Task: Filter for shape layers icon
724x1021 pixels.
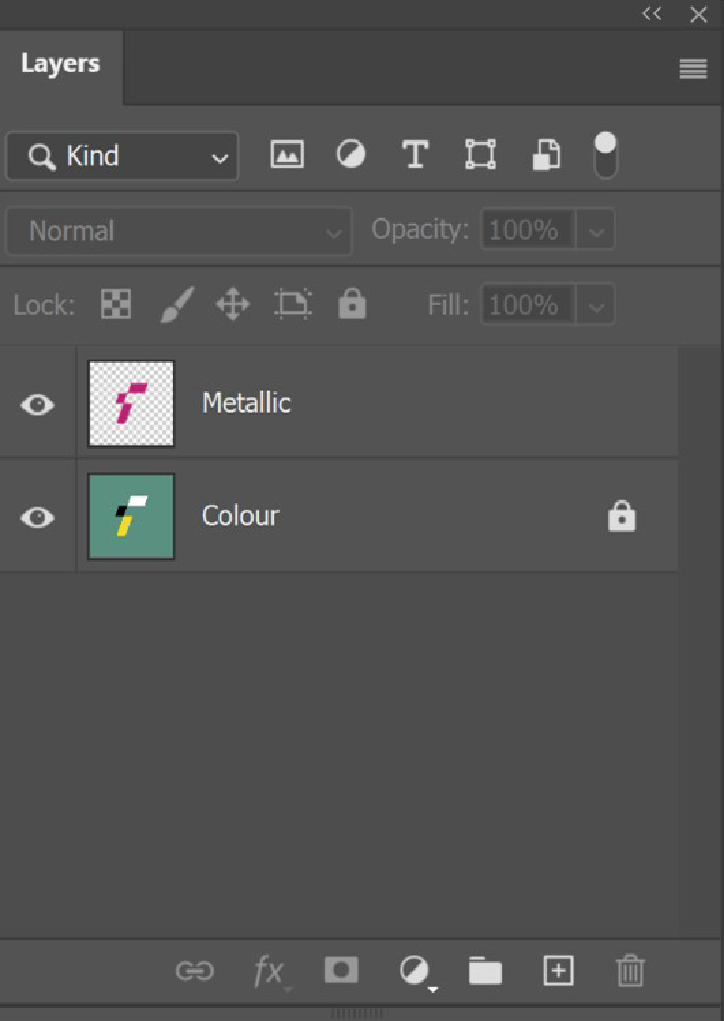Action: (480, 155)
